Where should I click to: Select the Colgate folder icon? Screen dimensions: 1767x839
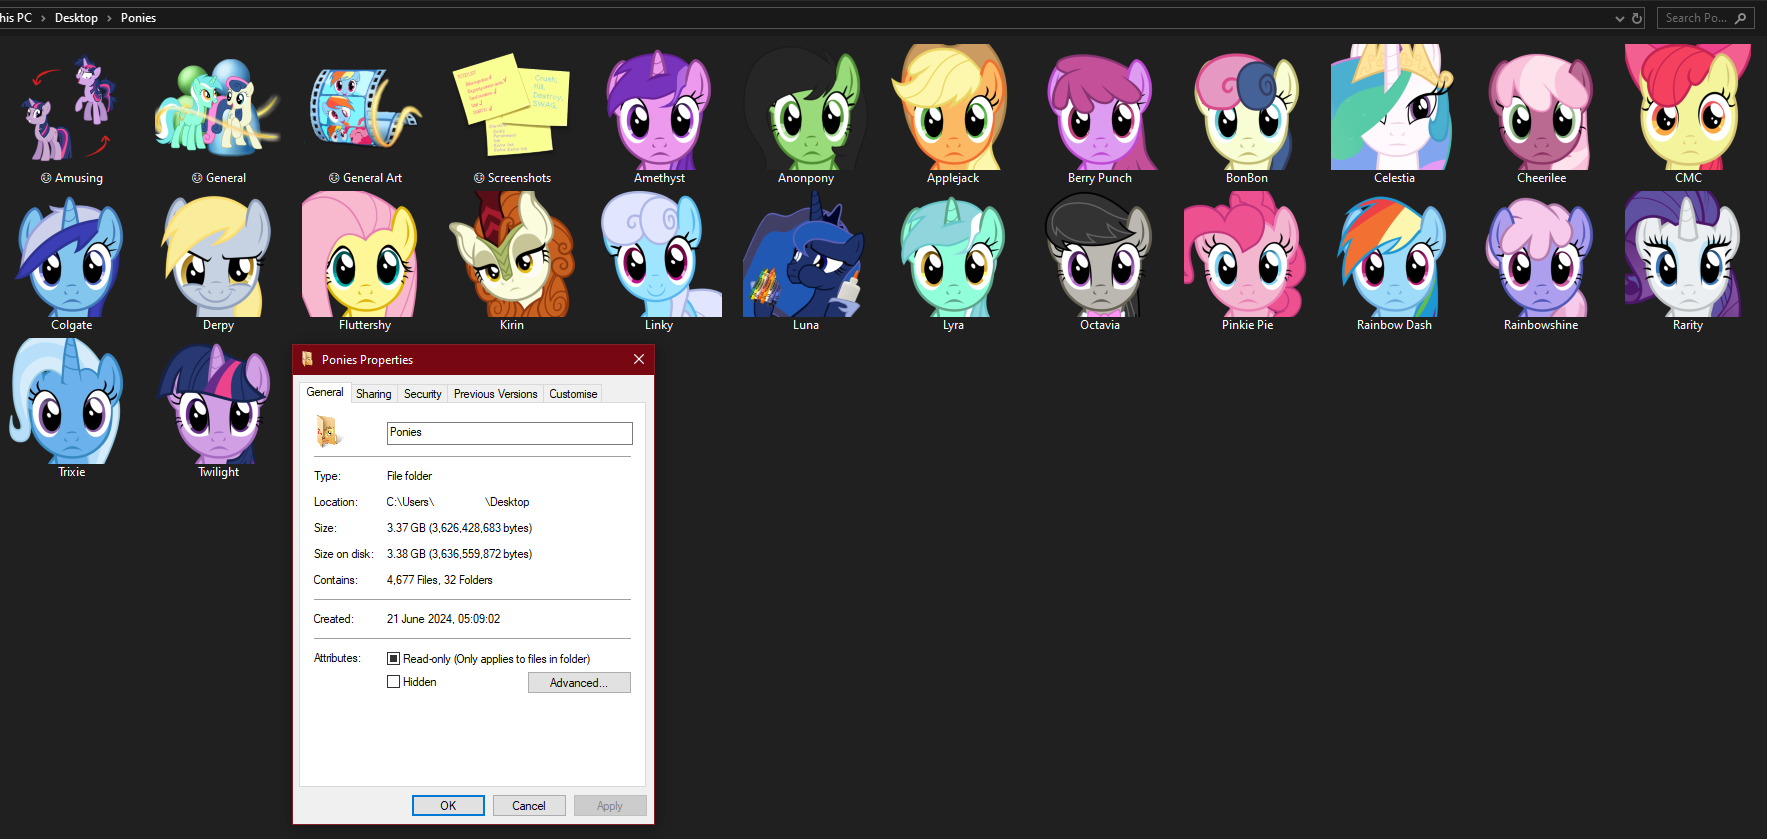(x=71, y=257)
